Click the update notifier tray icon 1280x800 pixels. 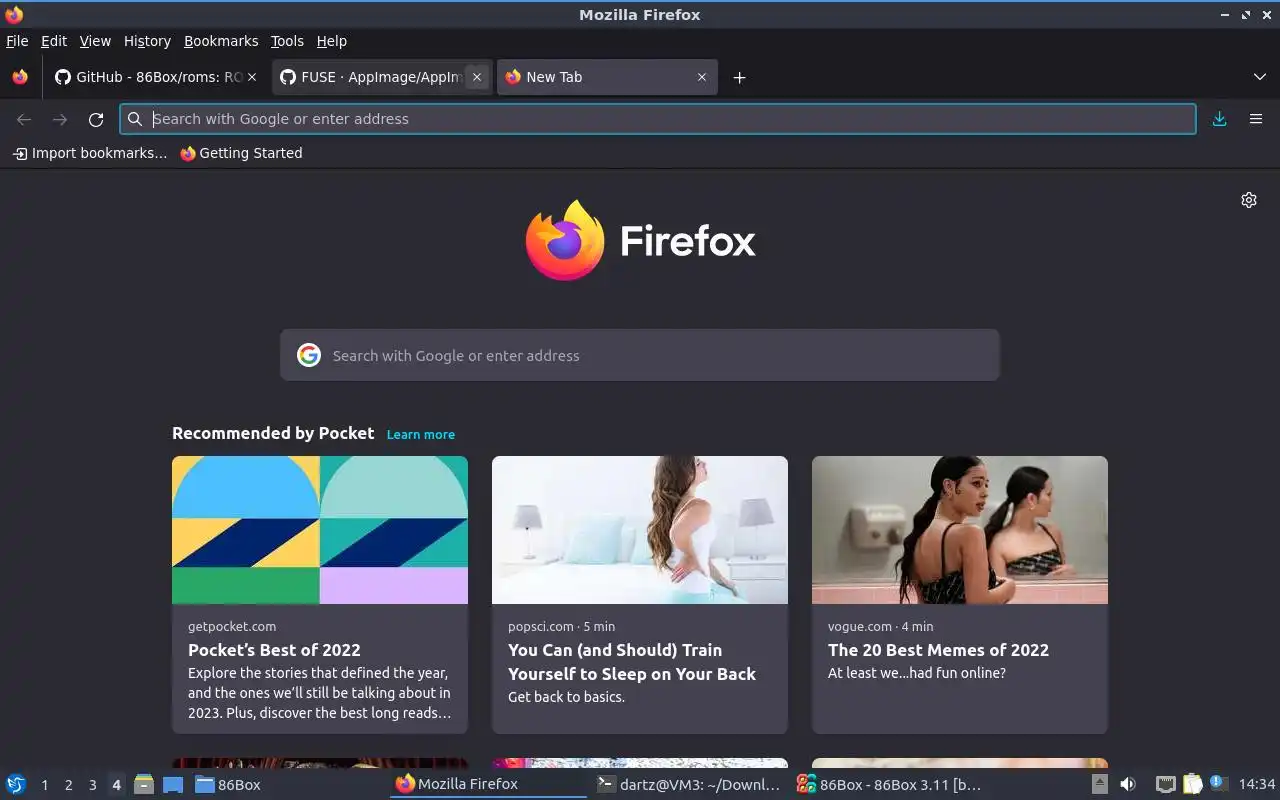pos(1218,783)
